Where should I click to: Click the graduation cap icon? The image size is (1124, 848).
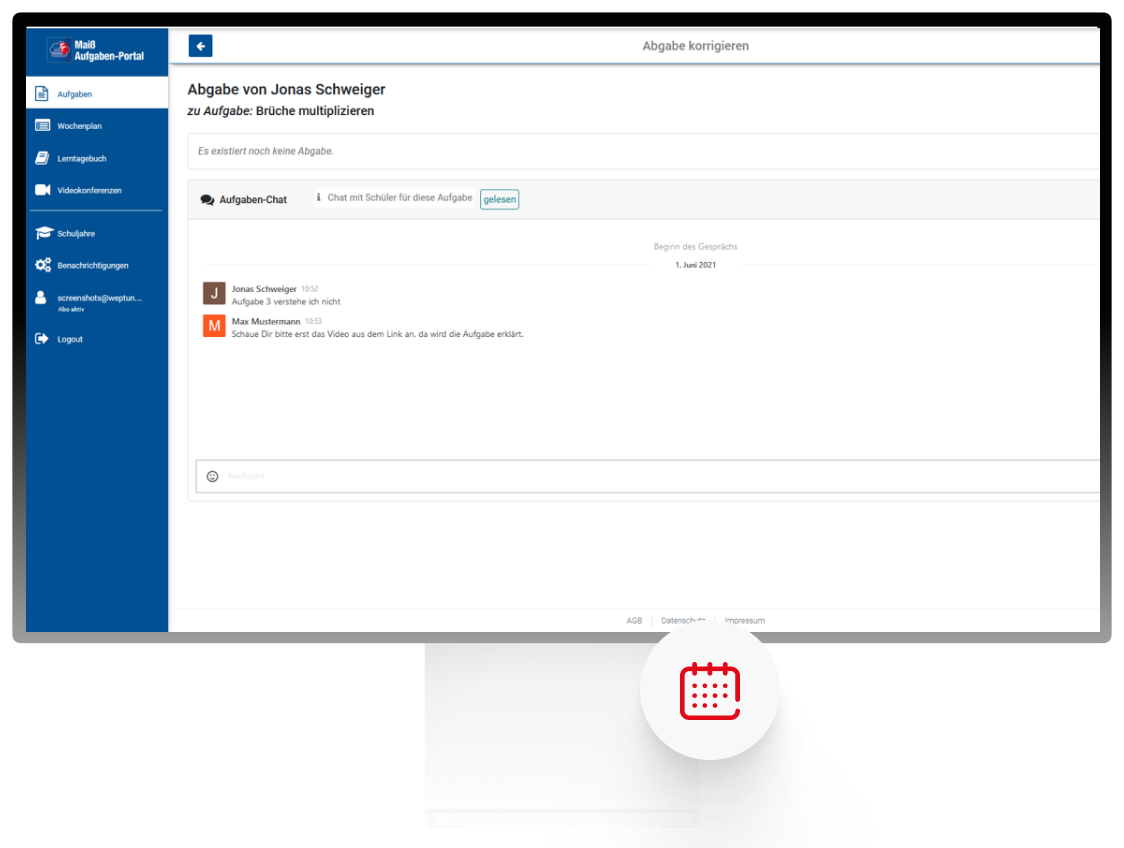pos(44,233)
